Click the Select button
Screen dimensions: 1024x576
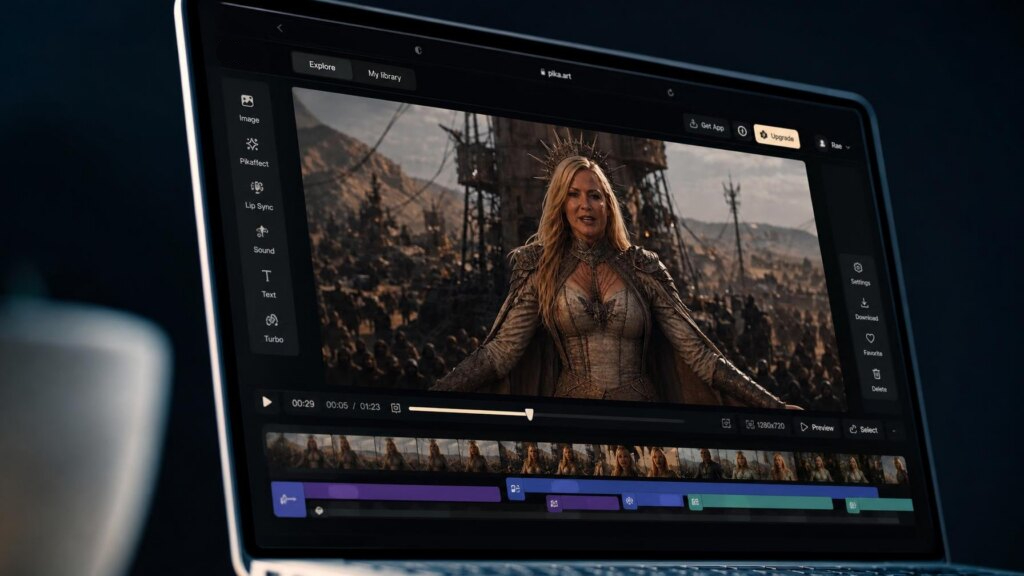(863, 430)
